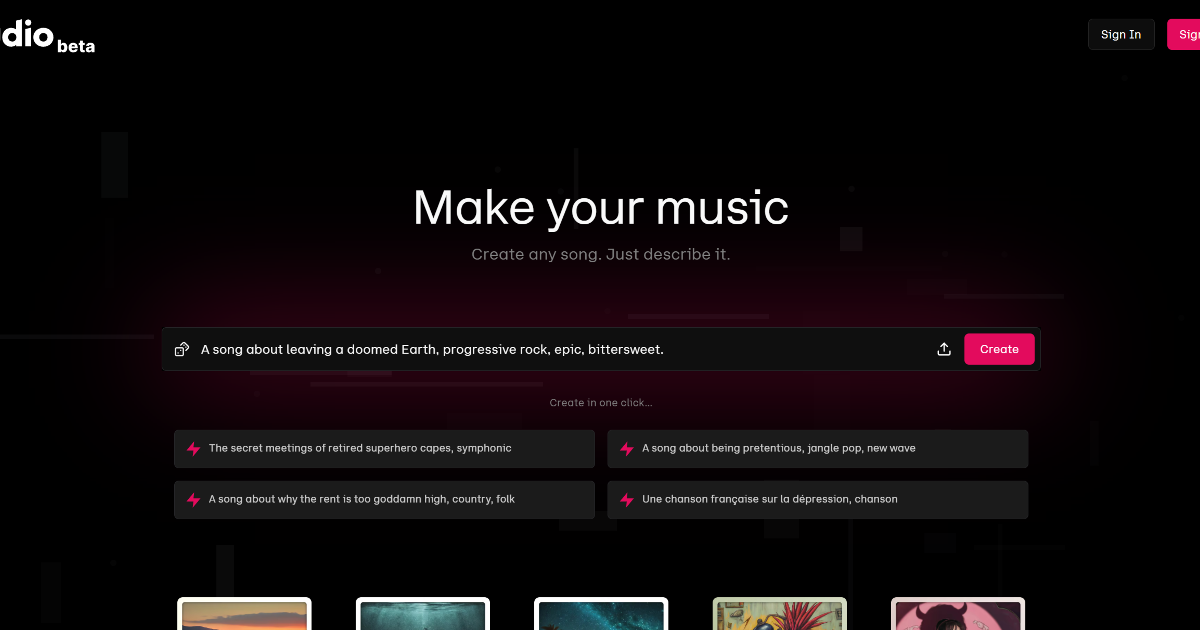
Task: Open the horned devil character song thumbnail
Action: click(957, 615)
